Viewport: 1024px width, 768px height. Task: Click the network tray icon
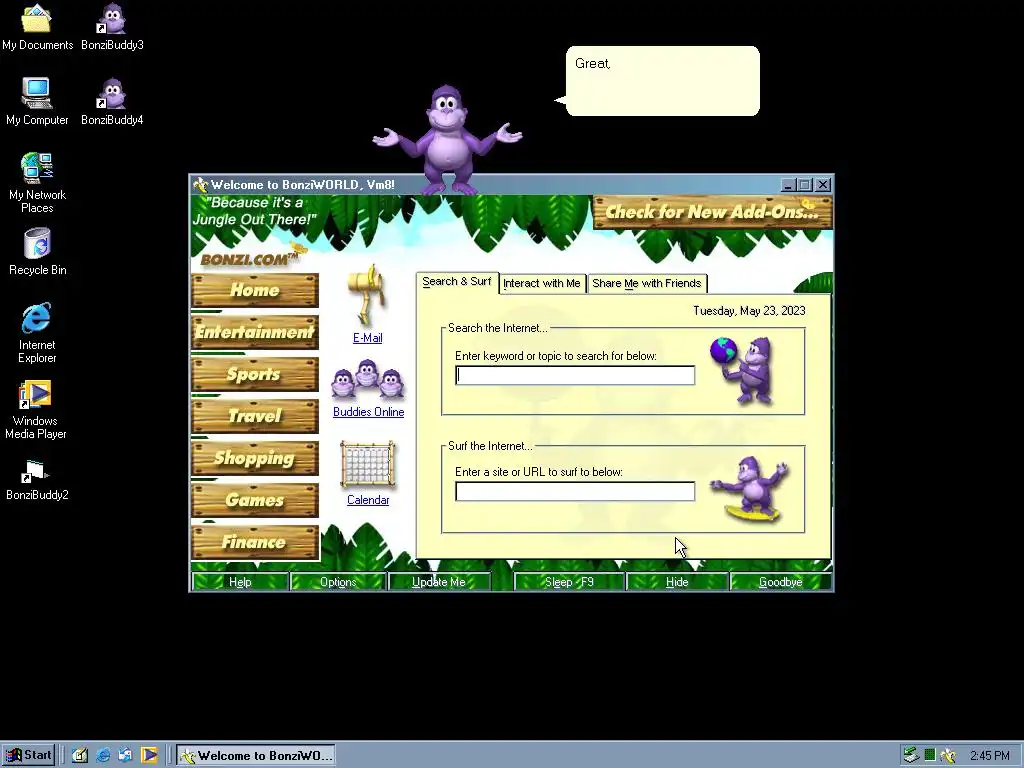point(912,756)
